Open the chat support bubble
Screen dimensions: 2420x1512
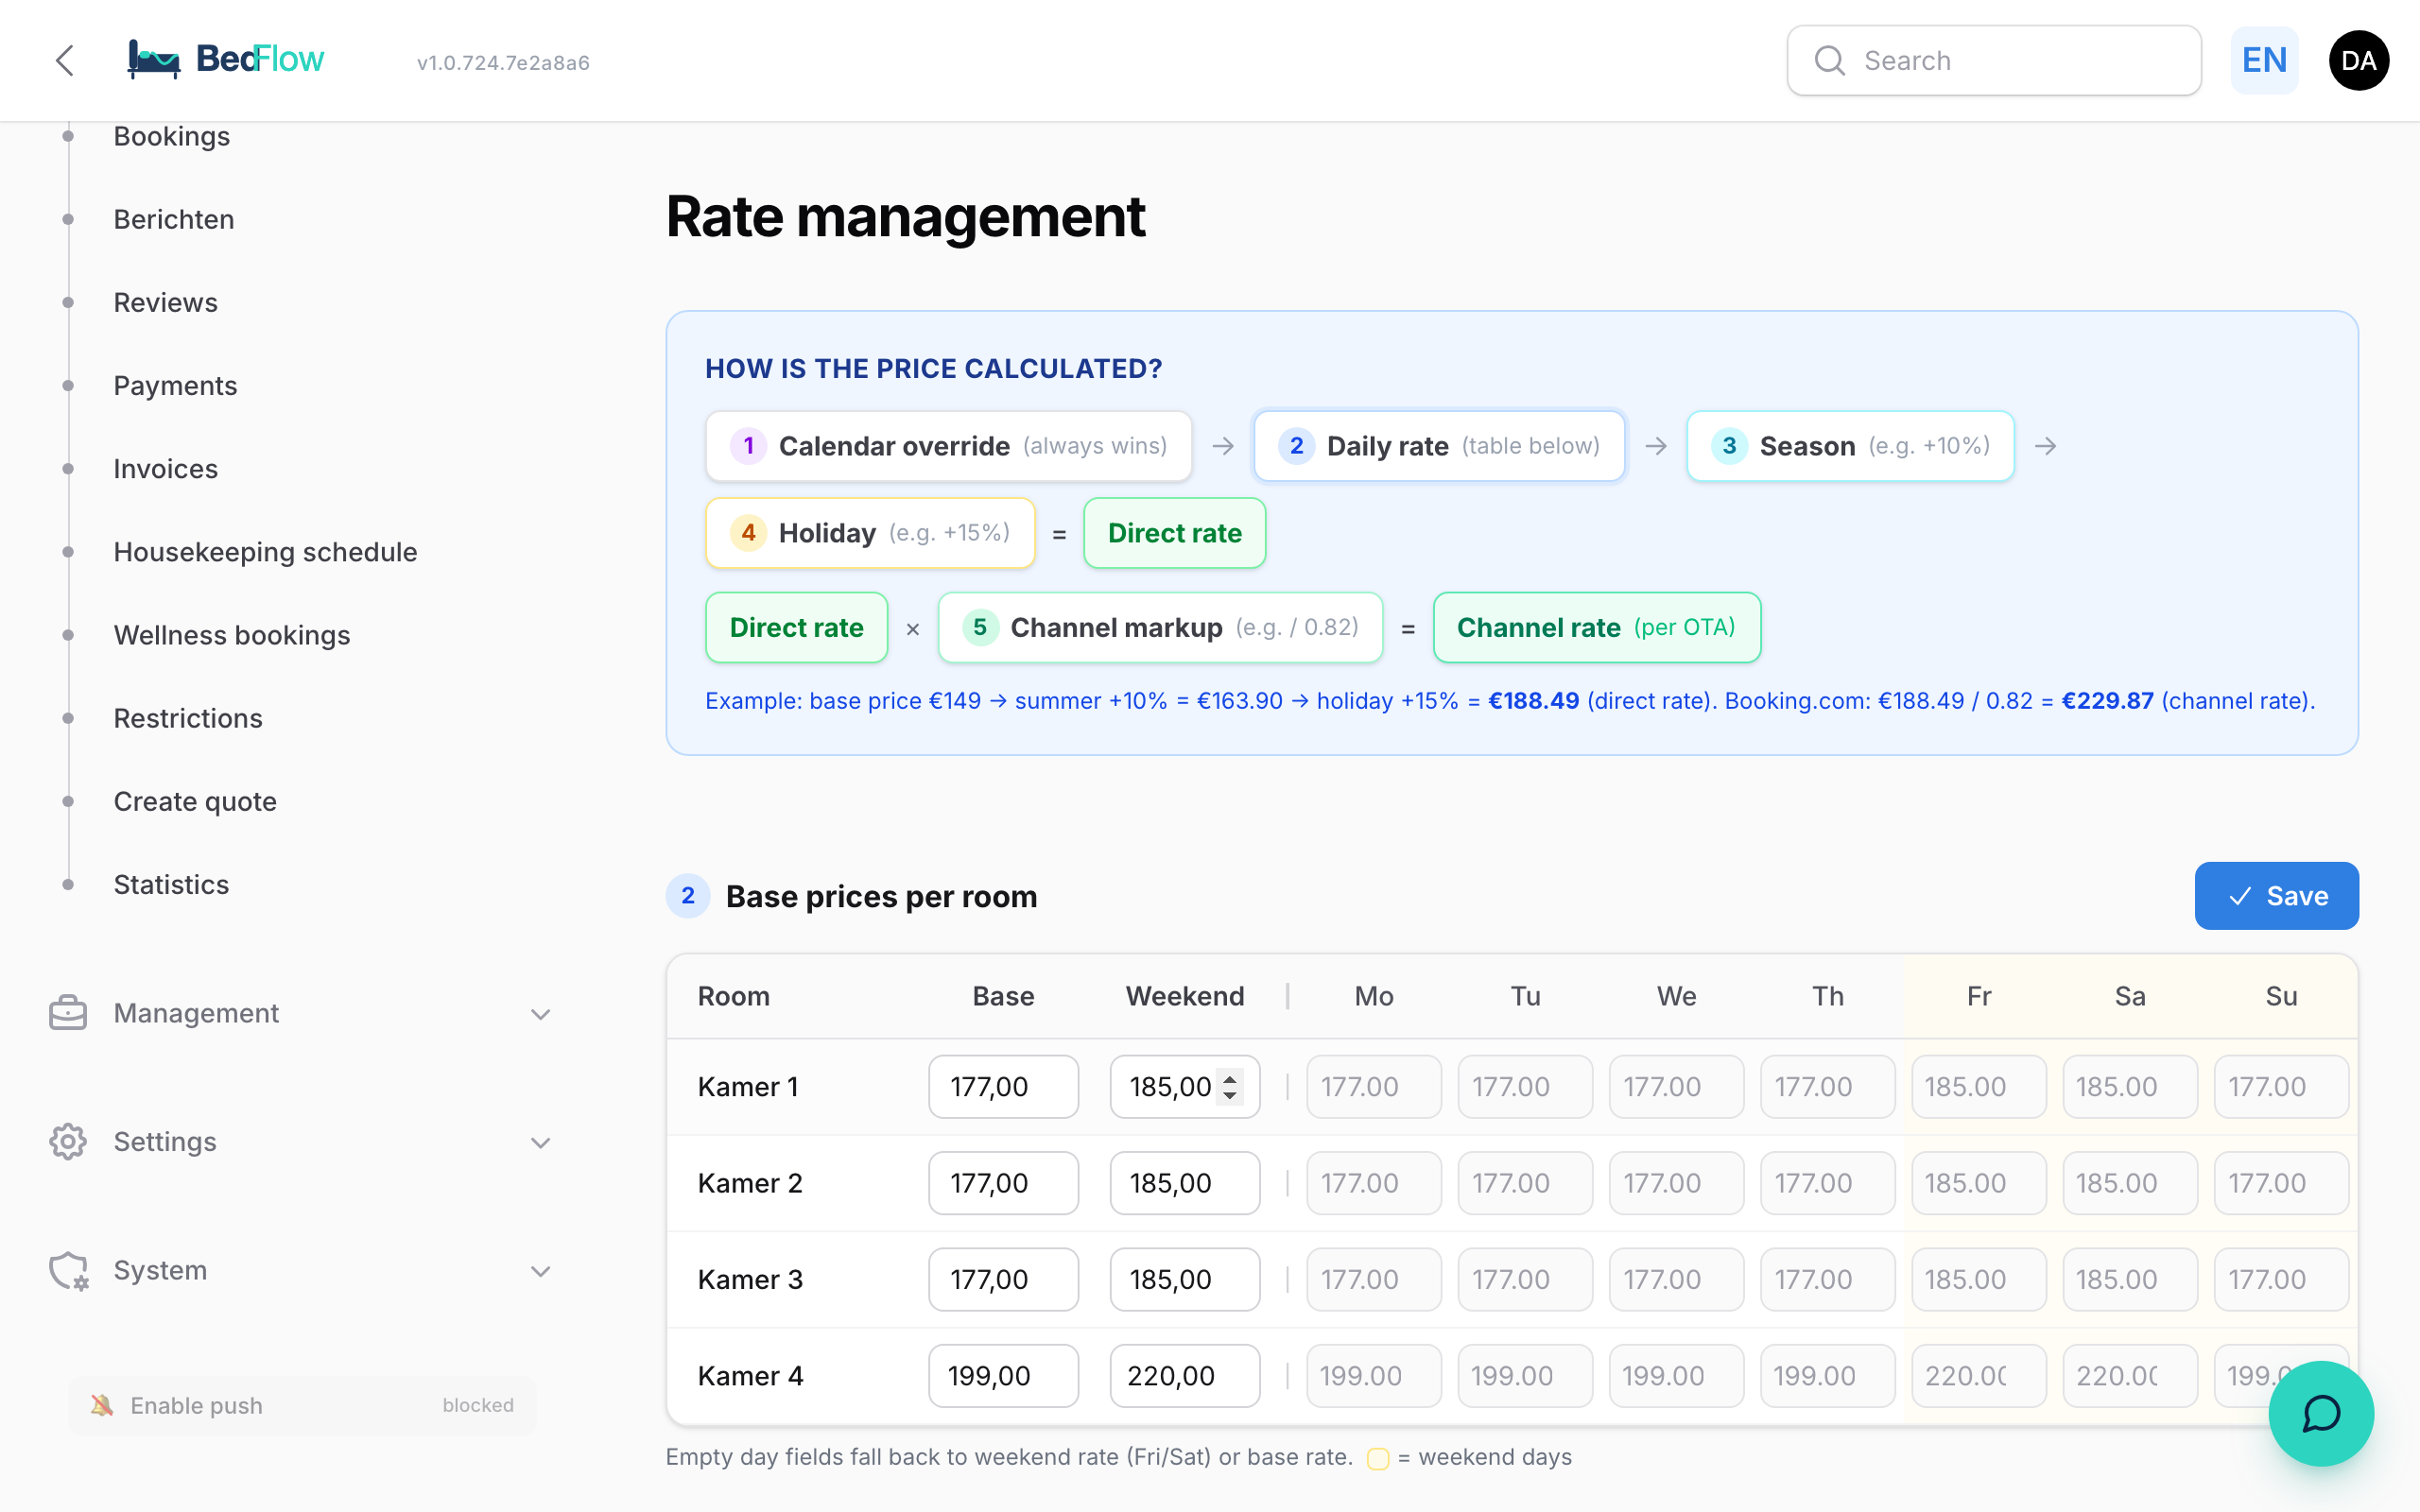[x=2320, y=1413]
